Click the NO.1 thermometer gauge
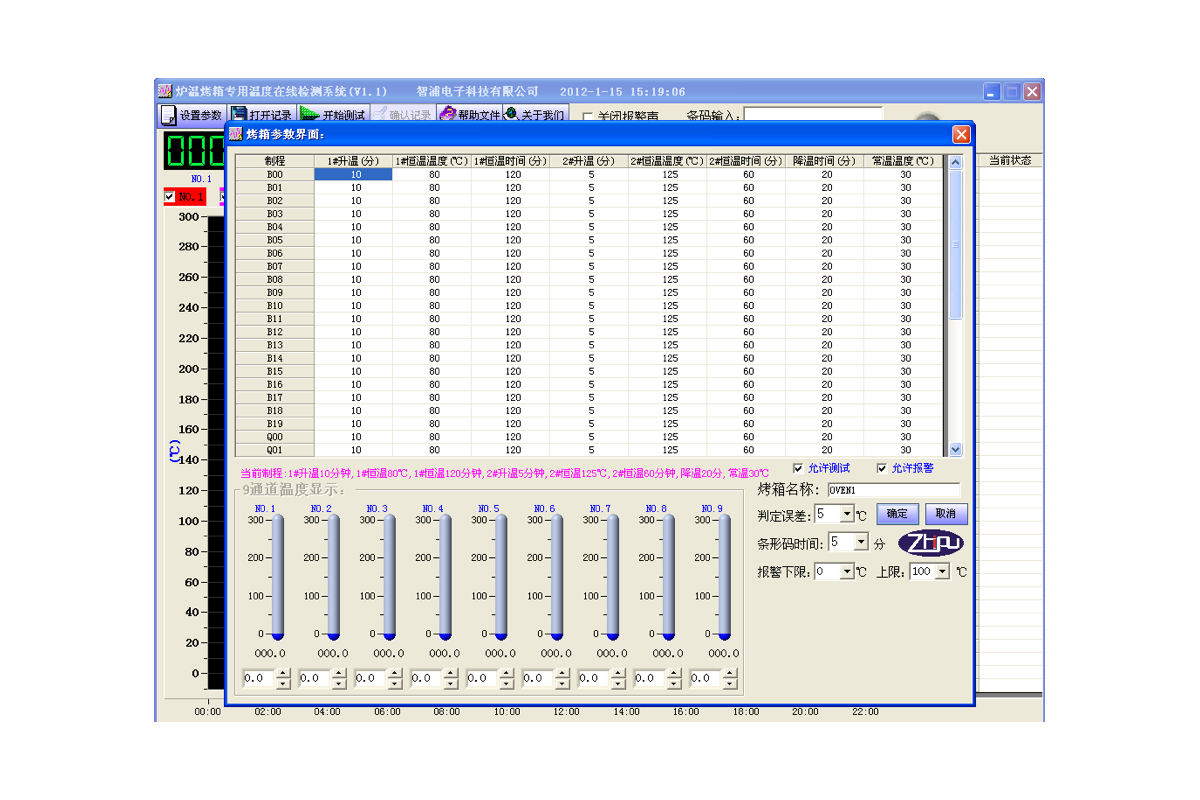The image size is (1200, 800). coord(278,577)
